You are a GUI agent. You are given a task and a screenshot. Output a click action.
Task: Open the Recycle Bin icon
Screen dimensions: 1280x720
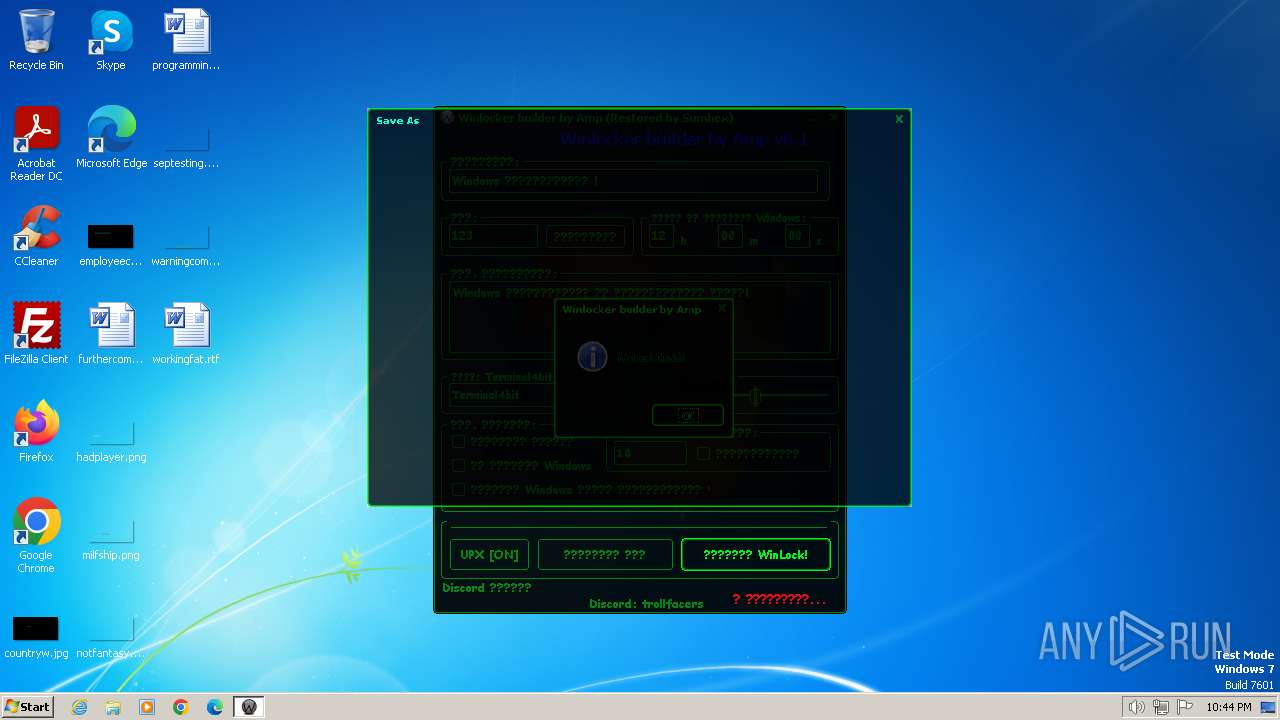[x=36, y=41]
